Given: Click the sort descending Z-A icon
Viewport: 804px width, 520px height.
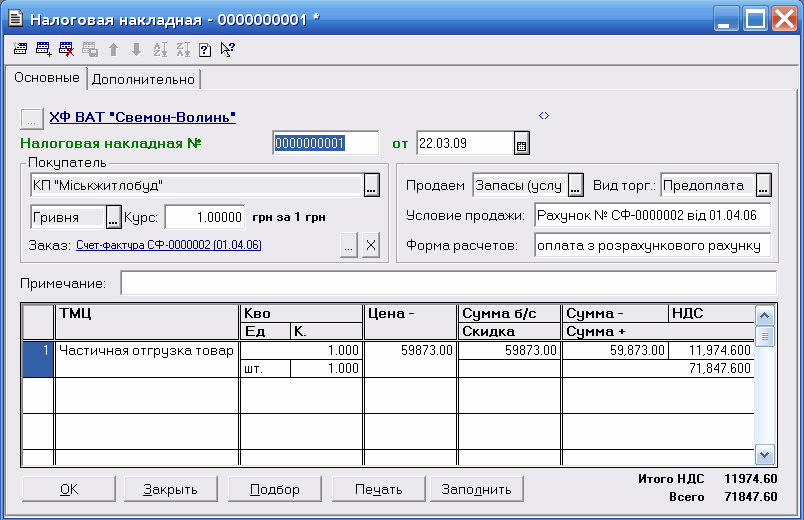Looking at the screenshot, I should 182,48.
